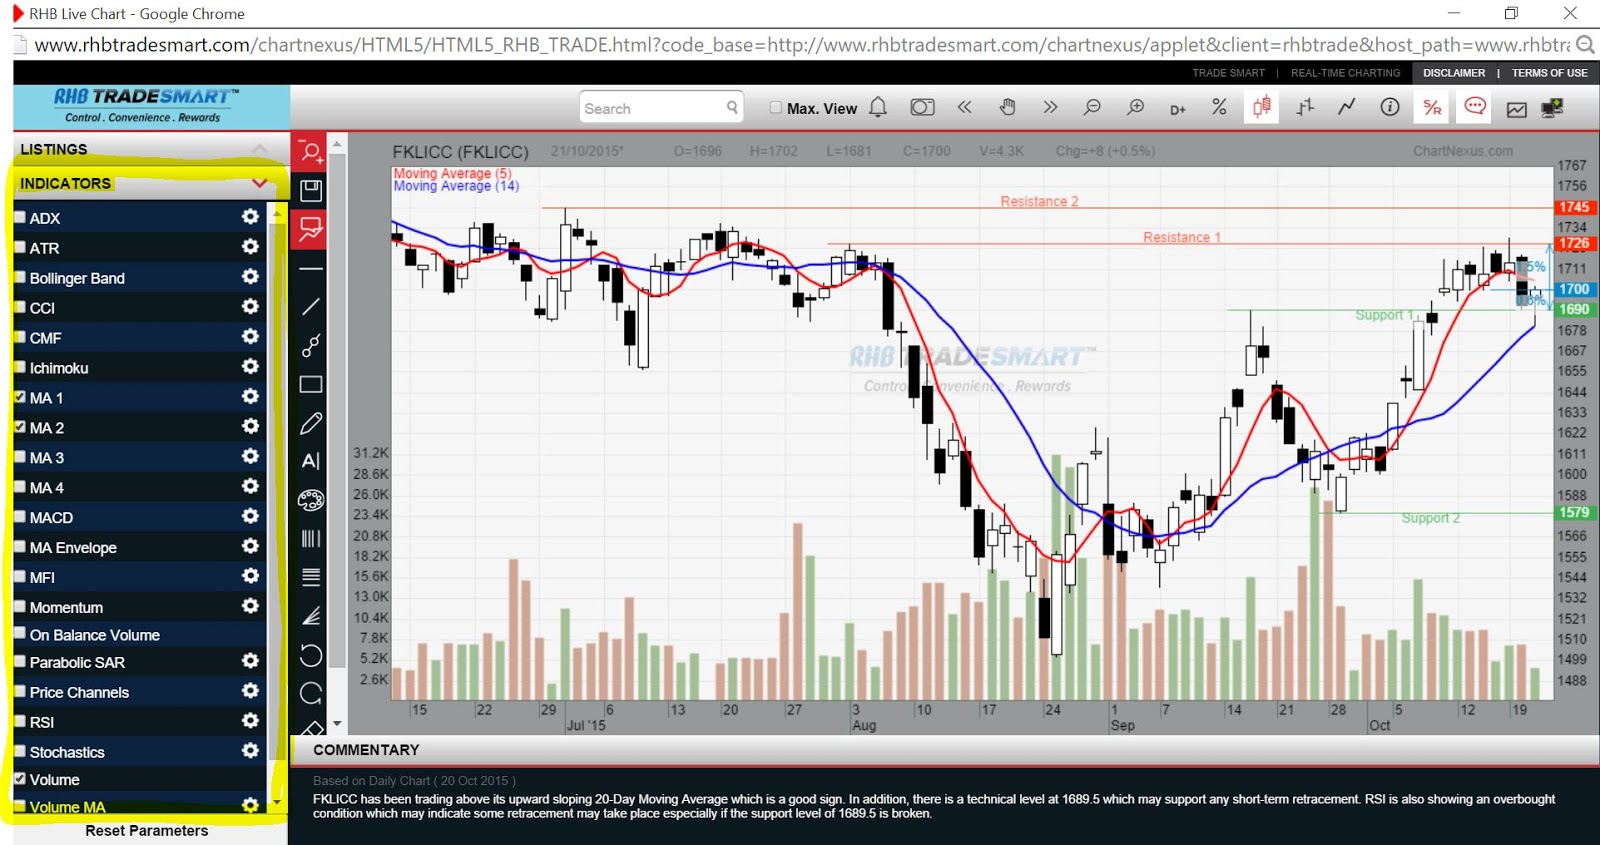1600x845 pixels.
Task: Select the fan lines tool
Action: (311, 616)
